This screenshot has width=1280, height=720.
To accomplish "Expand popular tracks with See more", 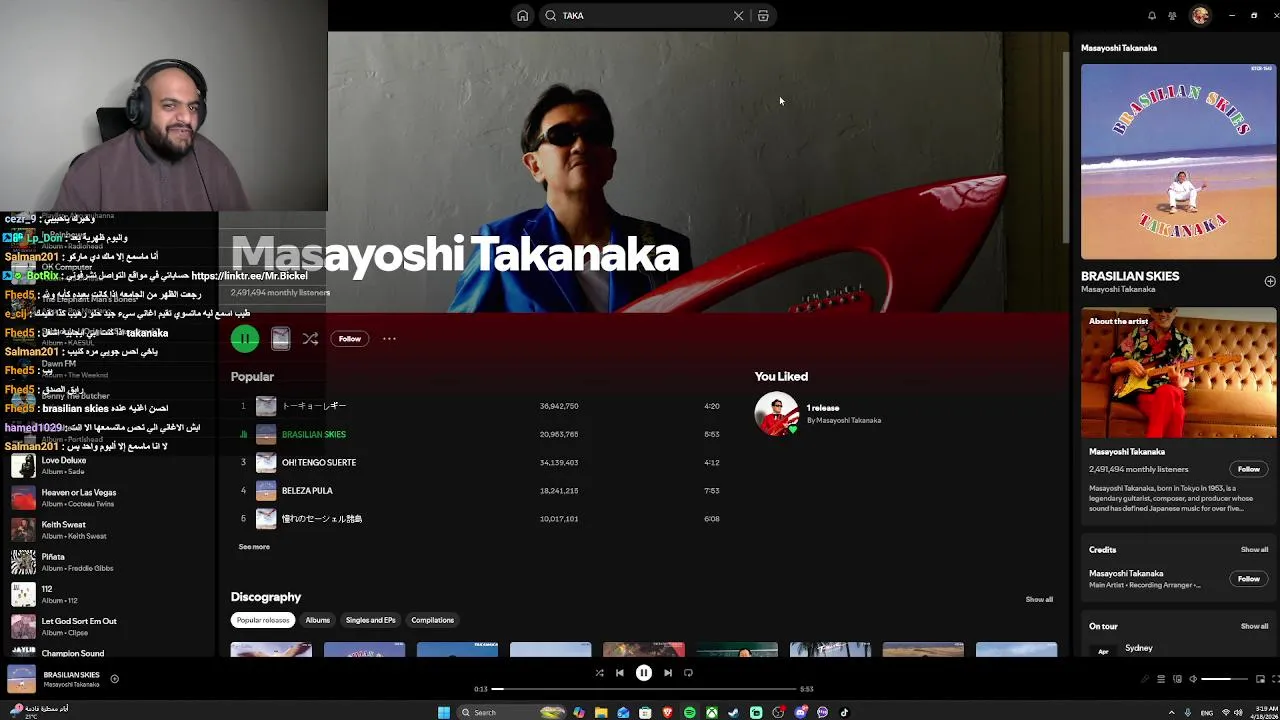I will click(x=254, y=547).
